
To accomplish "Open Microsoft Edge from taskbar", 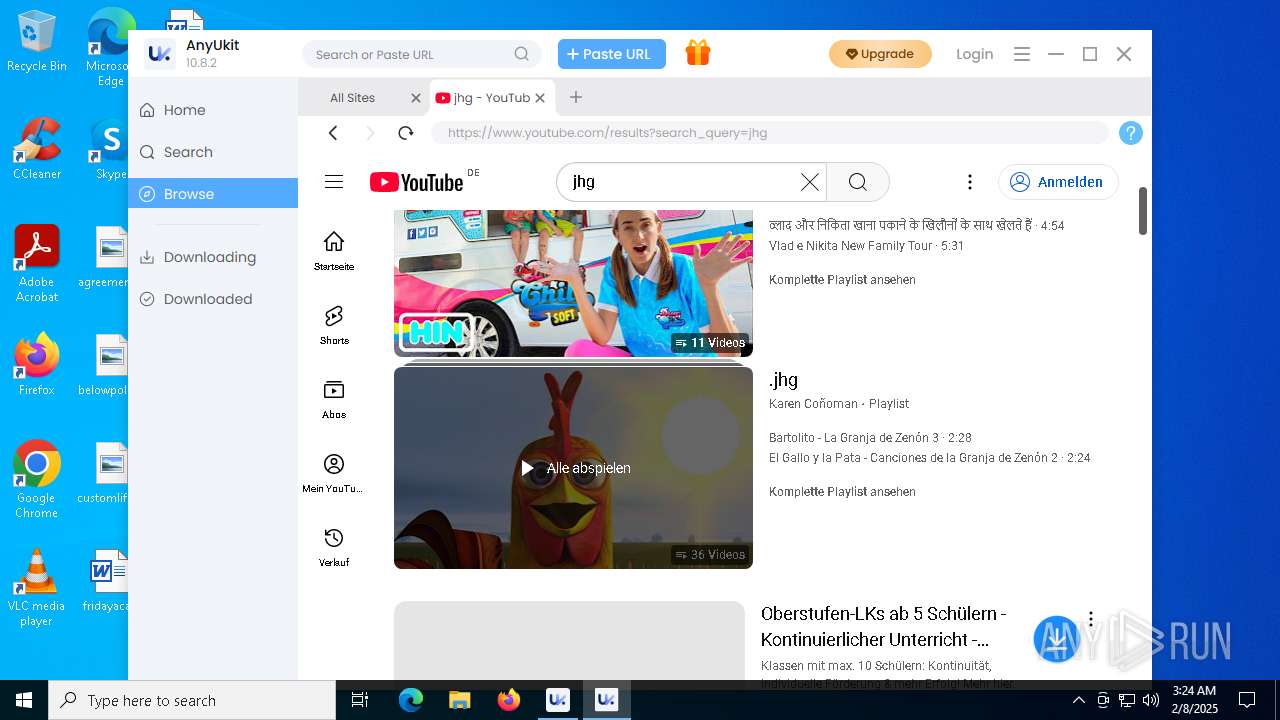I will (x=411, y=700).
